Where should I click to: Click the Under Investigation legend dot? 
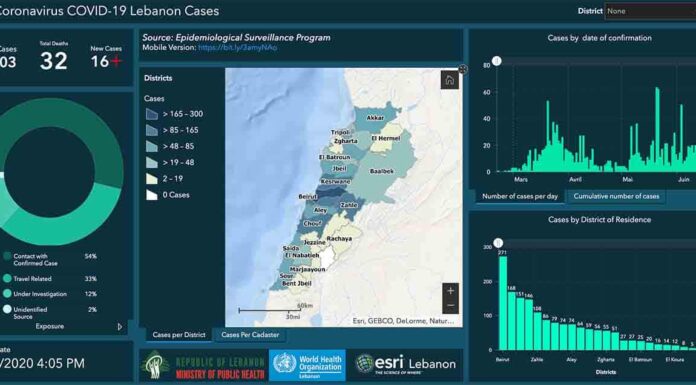(7, 294)
